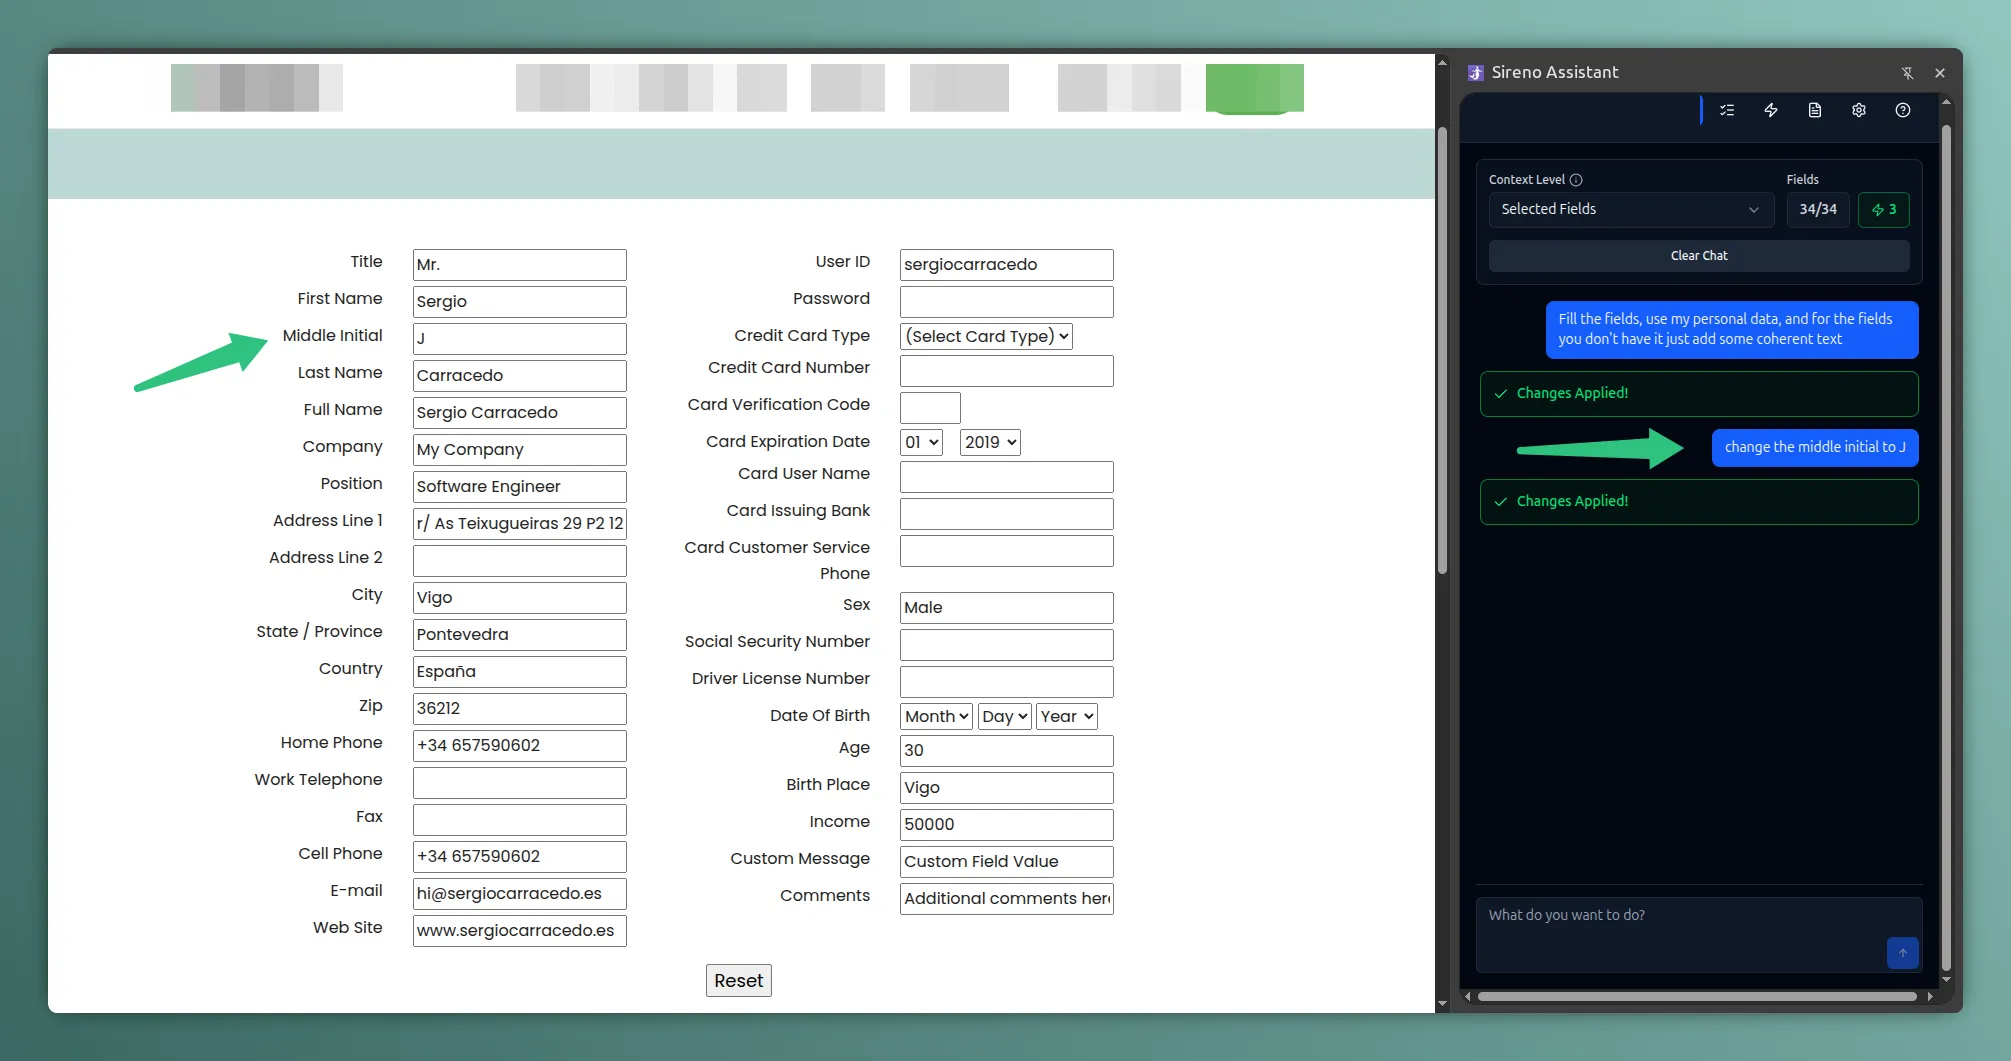Screen dimensions: 2011x1061
Task: Click the unpin icon in Sireno title bar
Action: 1907,73
